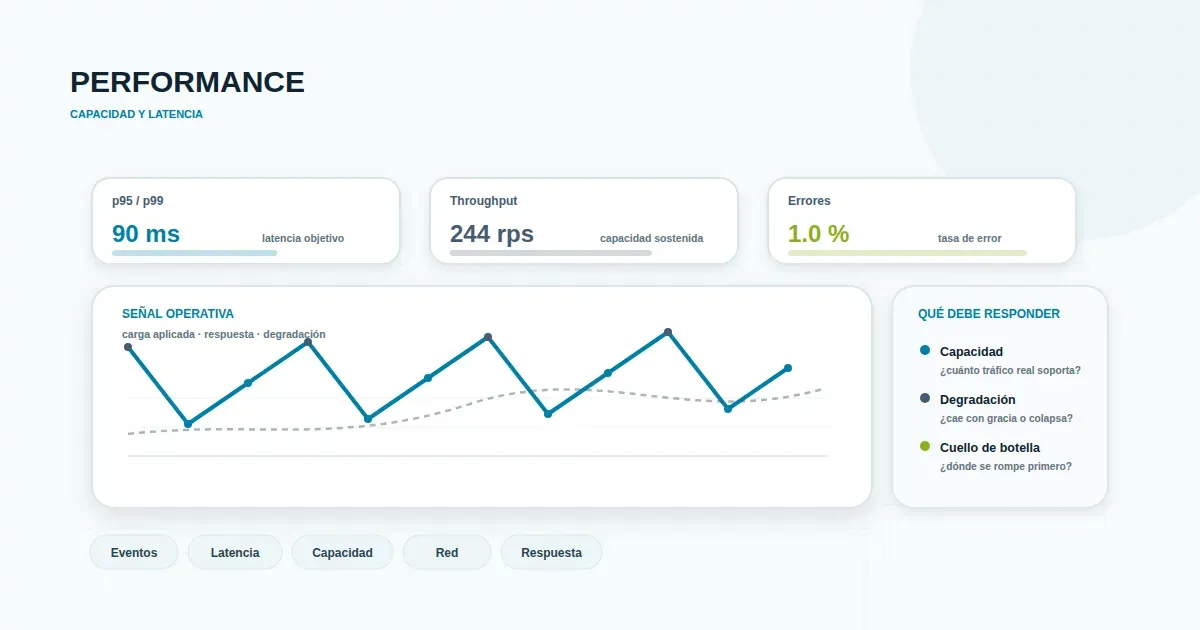This screenshot has width=1200, height=630.
Task: Click ¿cae con gracia o colapsa? text
Action: pyautogui.click(x=1006, y=418)
